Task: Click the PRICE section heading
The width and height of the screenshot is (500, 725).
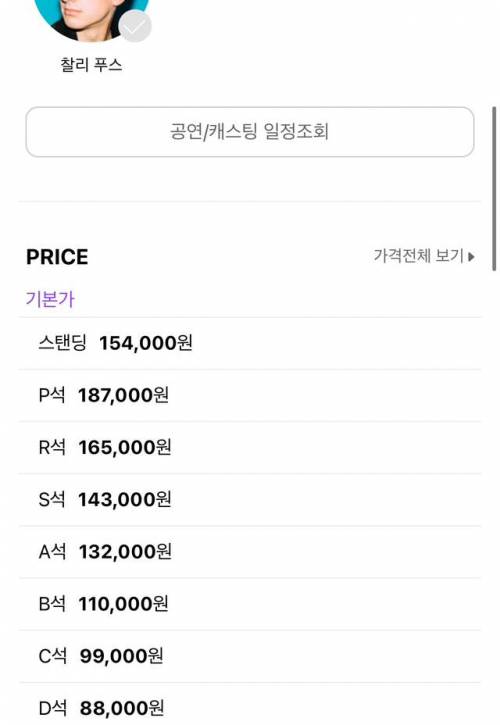Action: click(57, 257)
